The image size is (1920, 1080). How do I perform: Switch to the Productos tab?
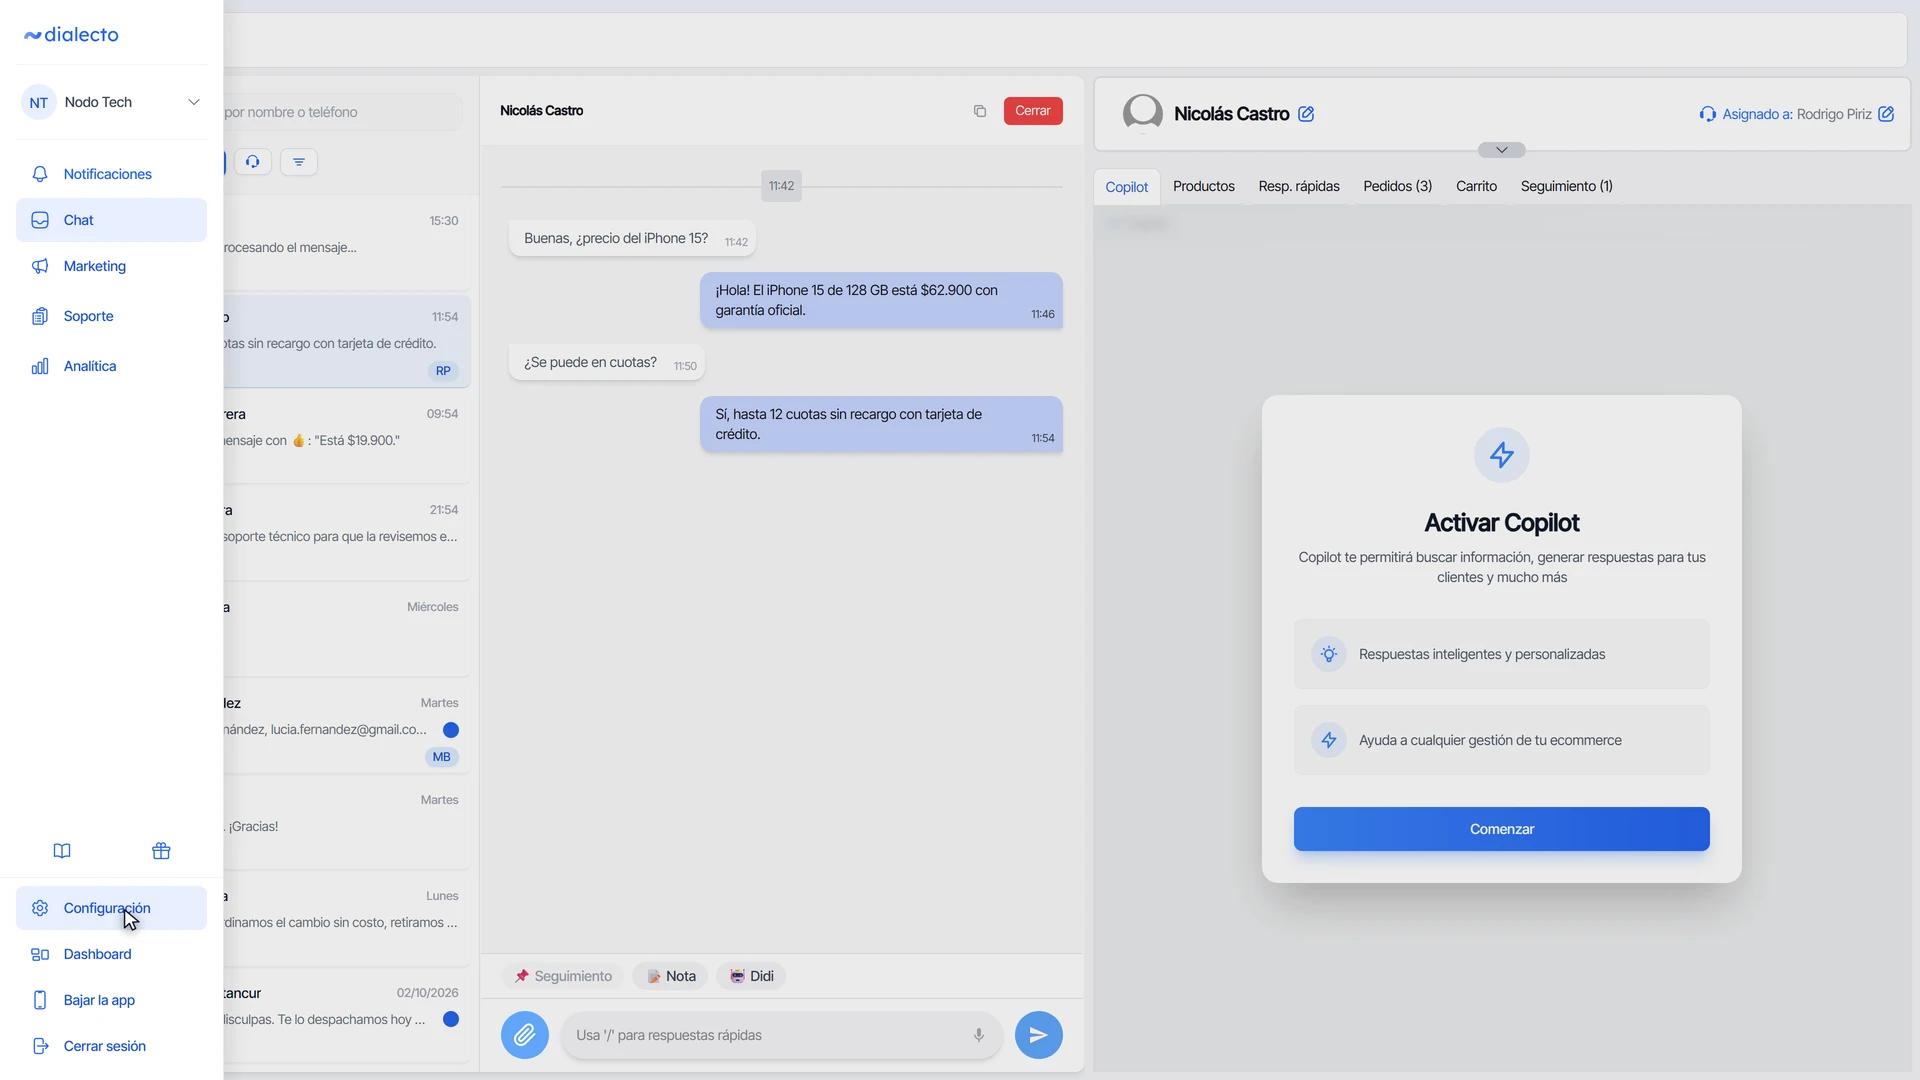(1204, 186)
